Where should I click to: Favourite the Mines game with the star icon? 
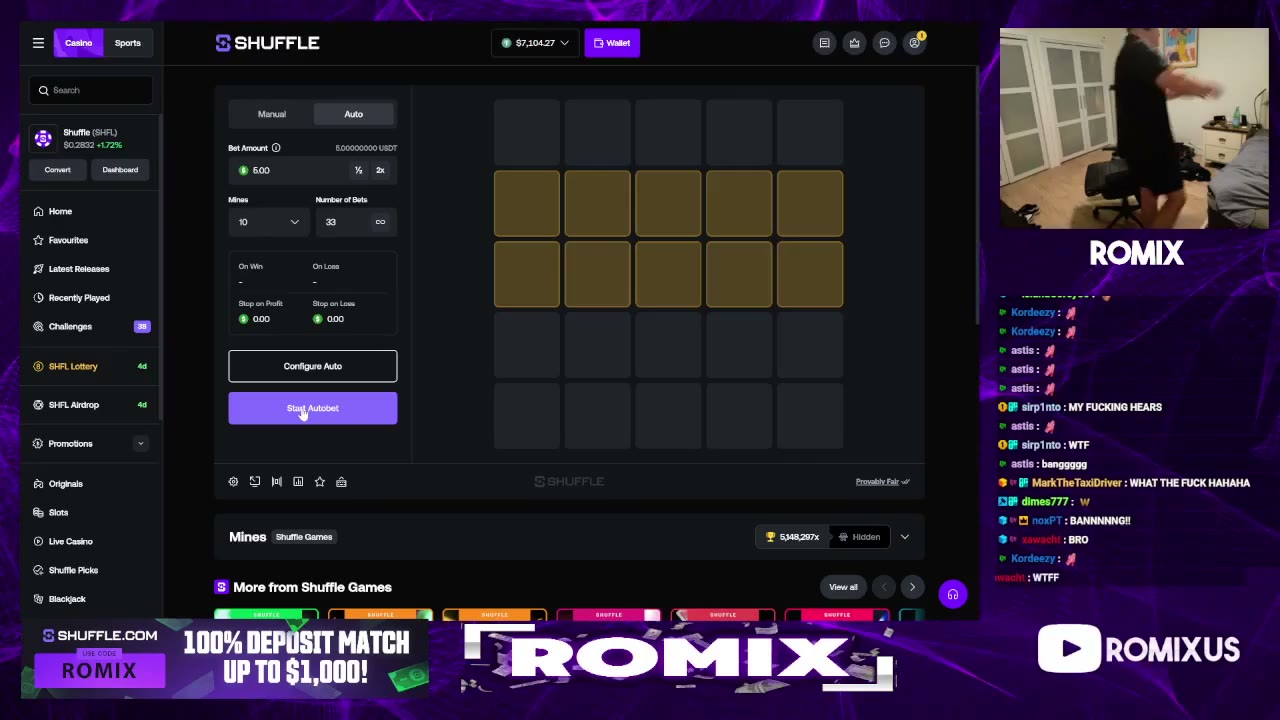[x=320, y=482]
